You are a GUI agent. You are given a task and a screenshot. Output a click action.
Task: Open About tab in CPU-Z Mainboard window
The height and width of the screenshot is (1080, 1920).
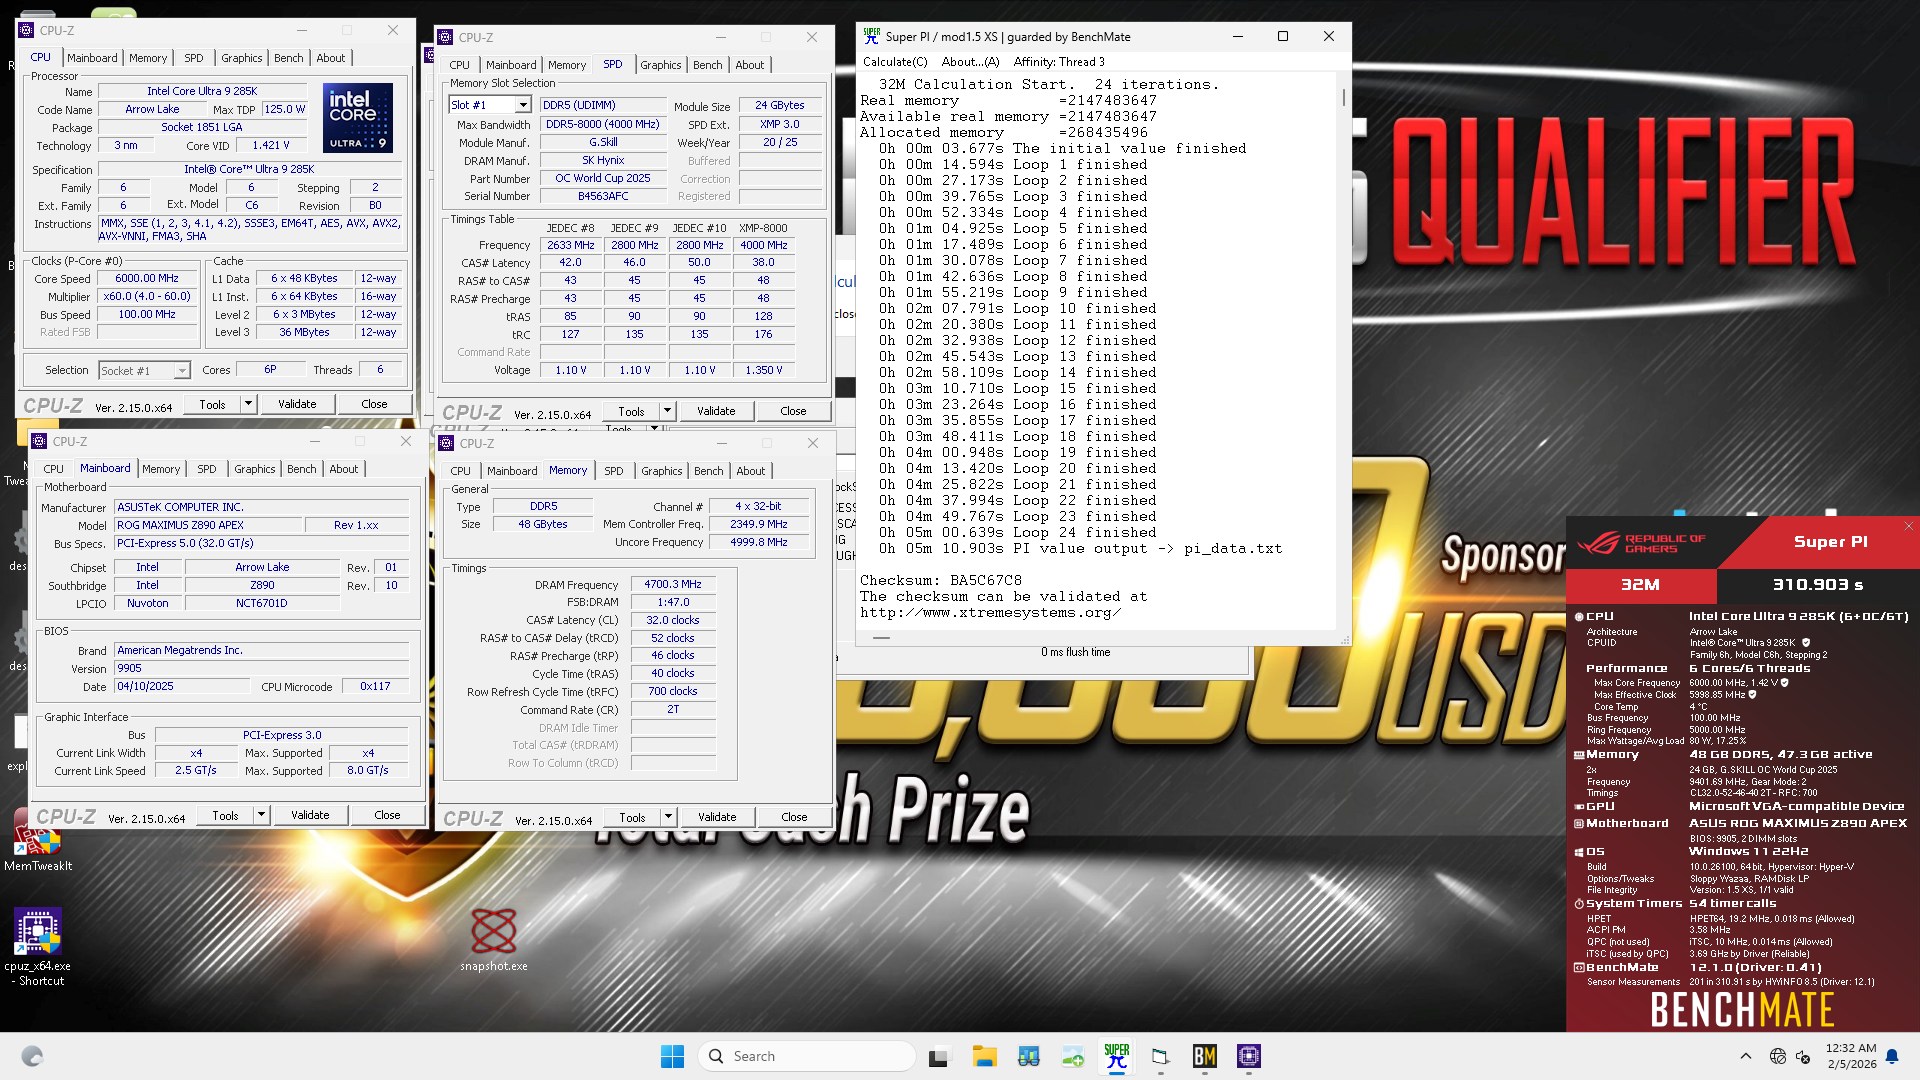344,469
